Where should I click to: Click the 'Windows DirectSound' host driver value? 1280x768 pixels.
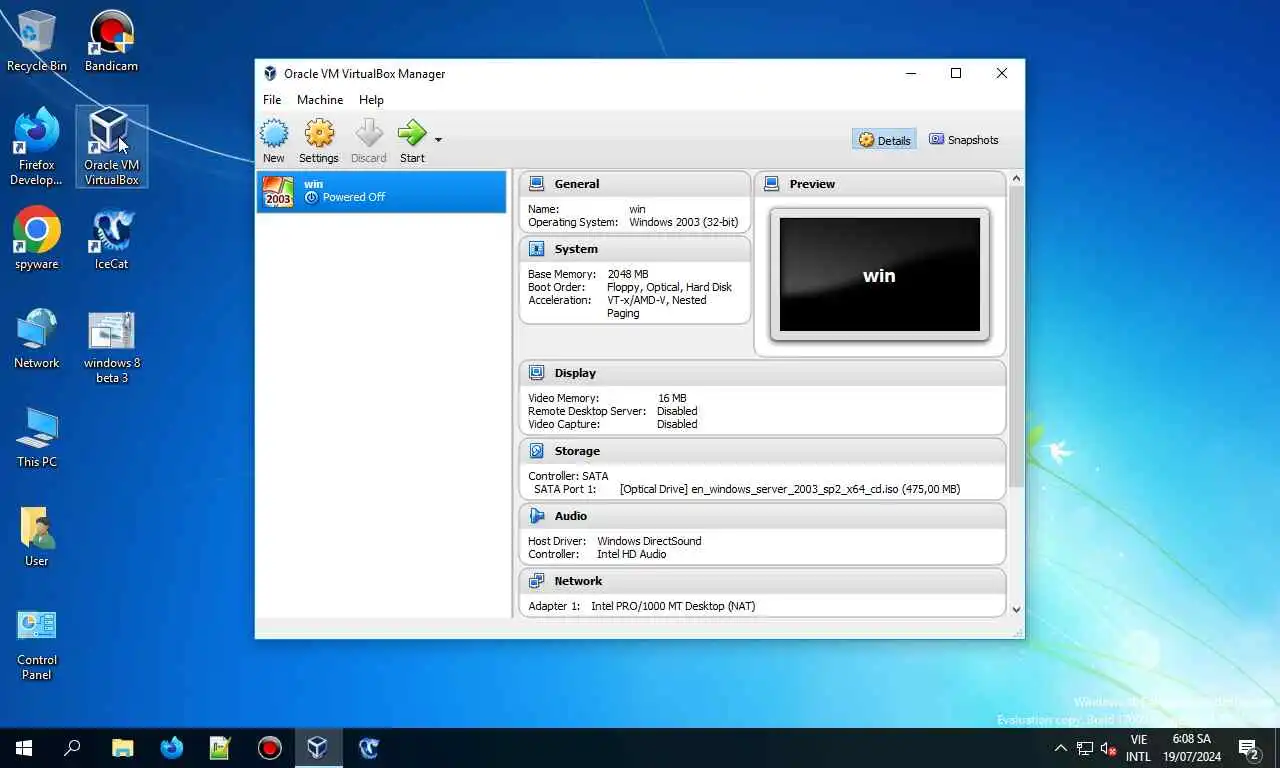pos(650,541)
